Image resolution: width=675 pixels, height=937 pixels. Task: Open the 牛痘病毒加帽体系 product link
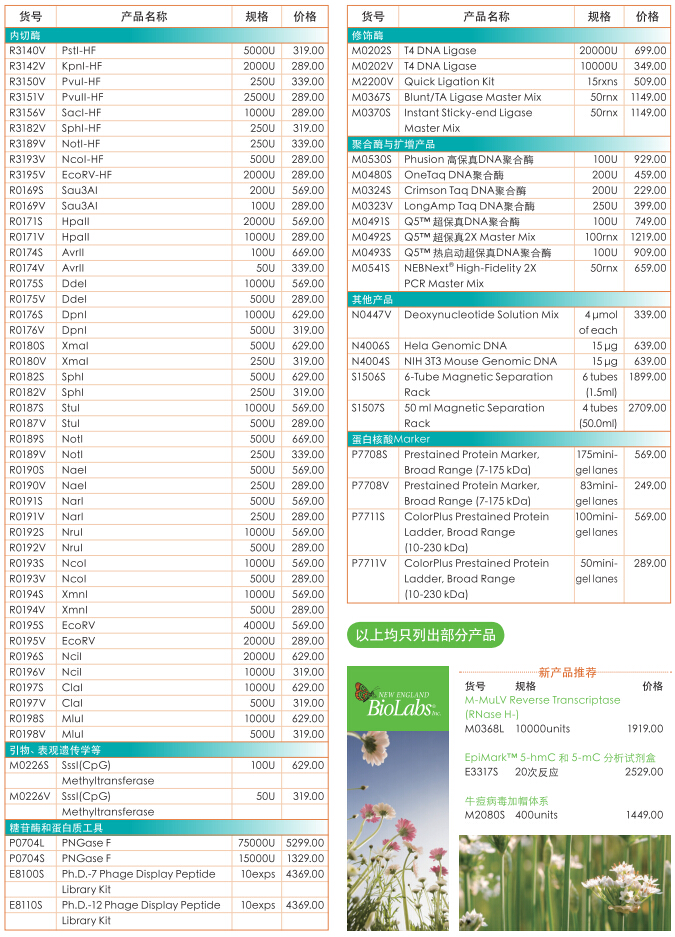point(507,801)
